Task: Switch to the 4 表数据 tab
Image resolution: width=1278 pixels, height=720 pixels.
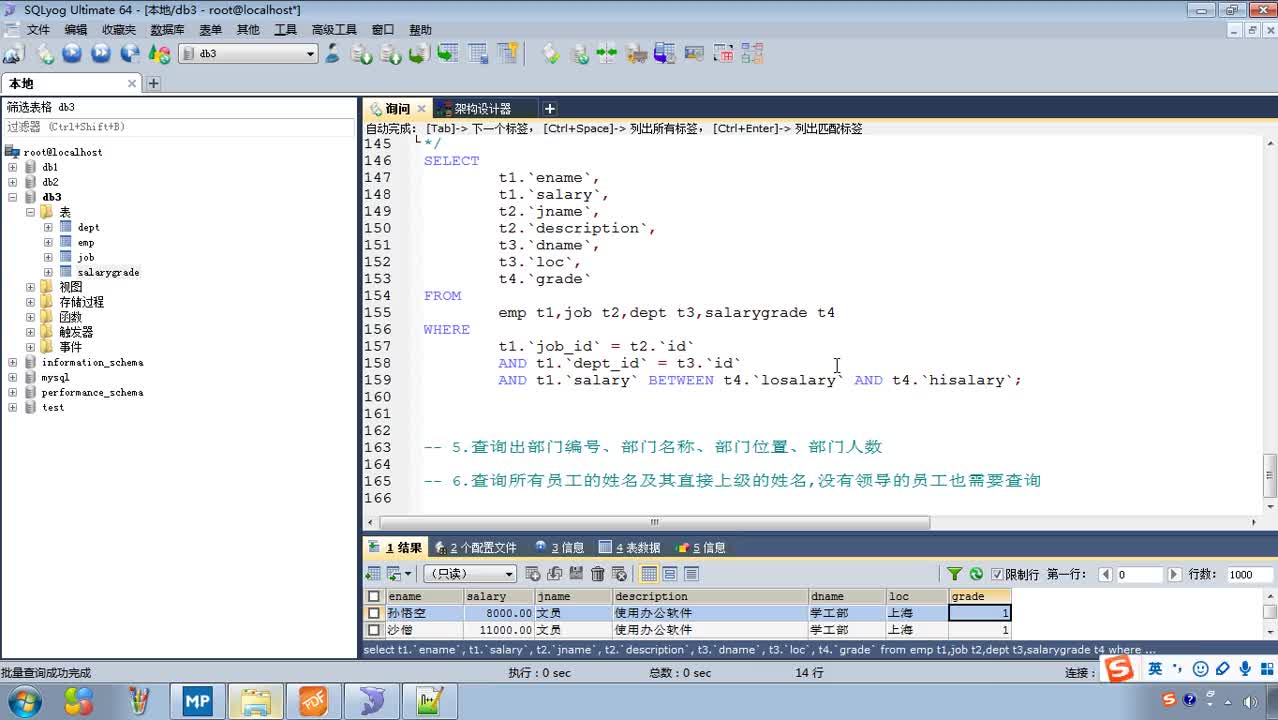Action: 630,547
